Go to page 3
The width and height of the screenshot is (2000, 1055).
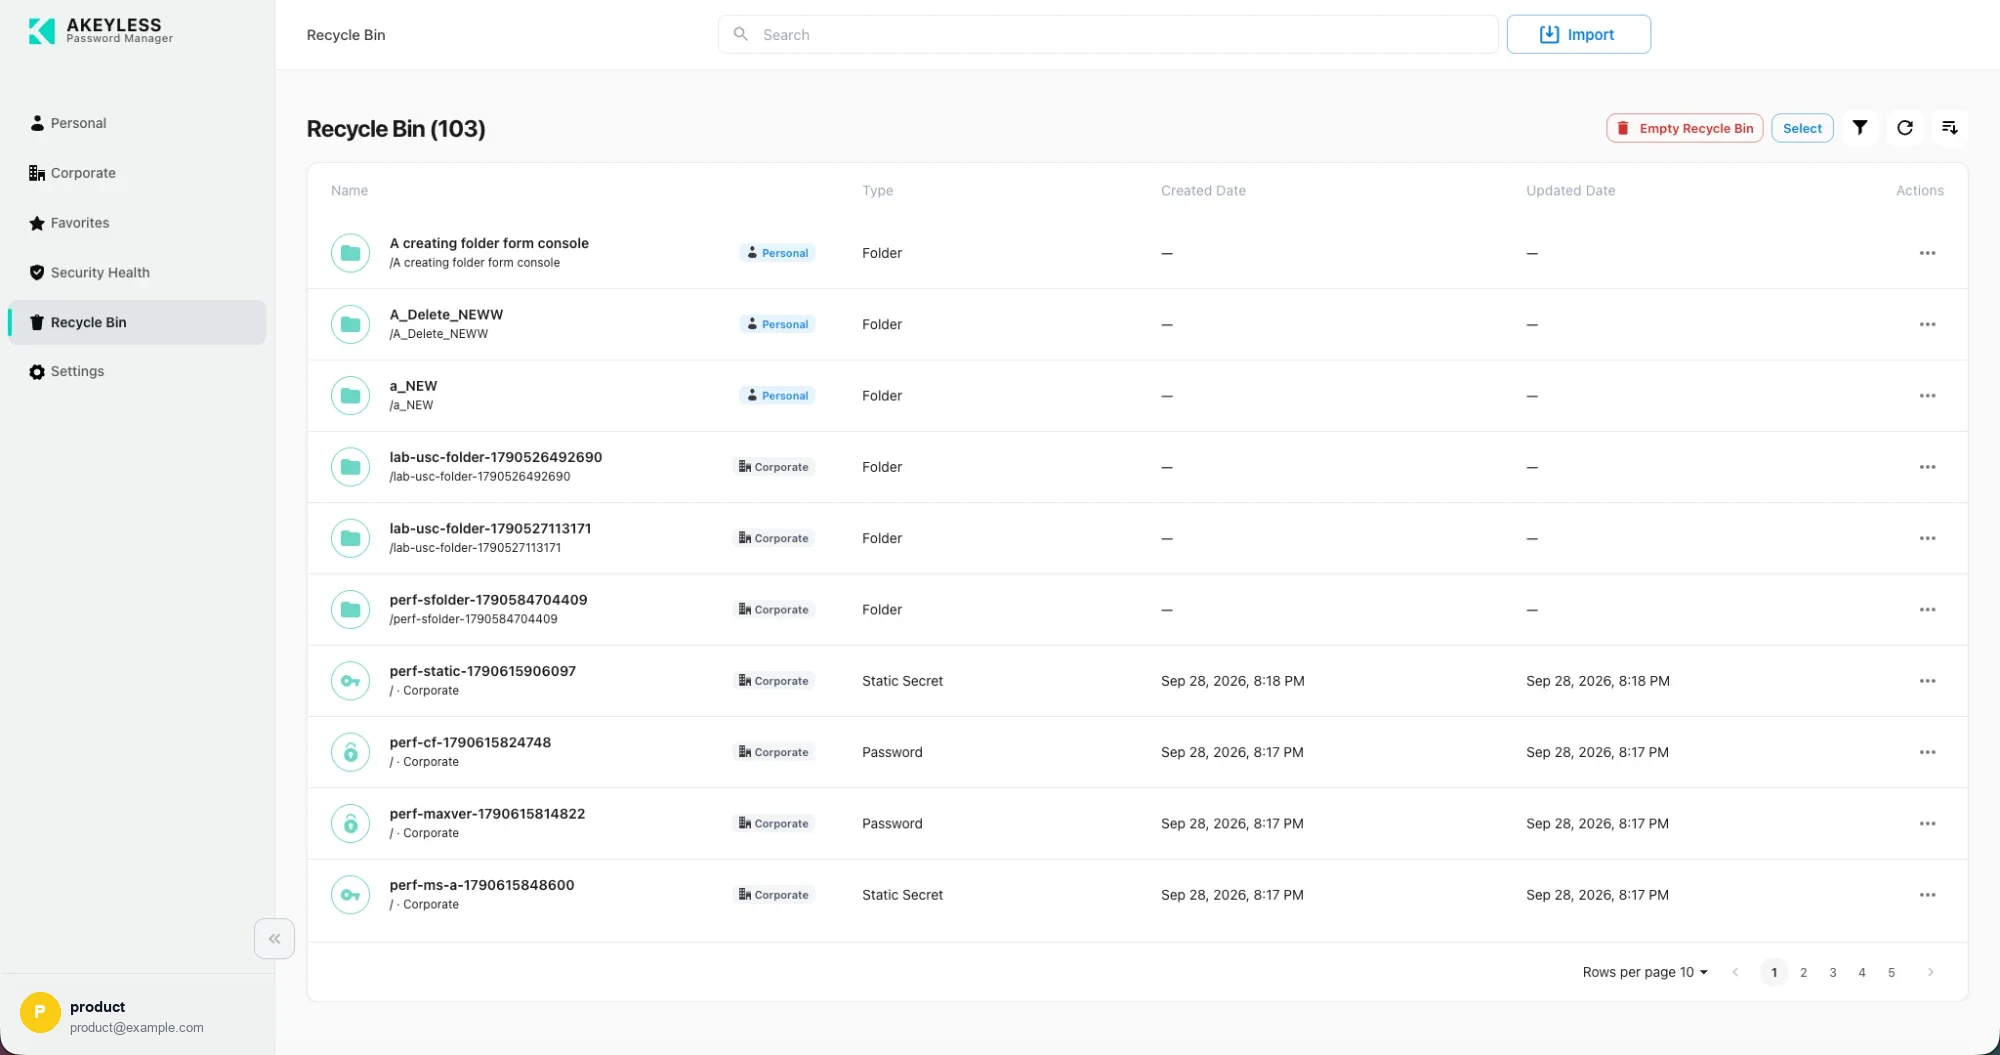pyautogui.click(x=1832, y=972)
